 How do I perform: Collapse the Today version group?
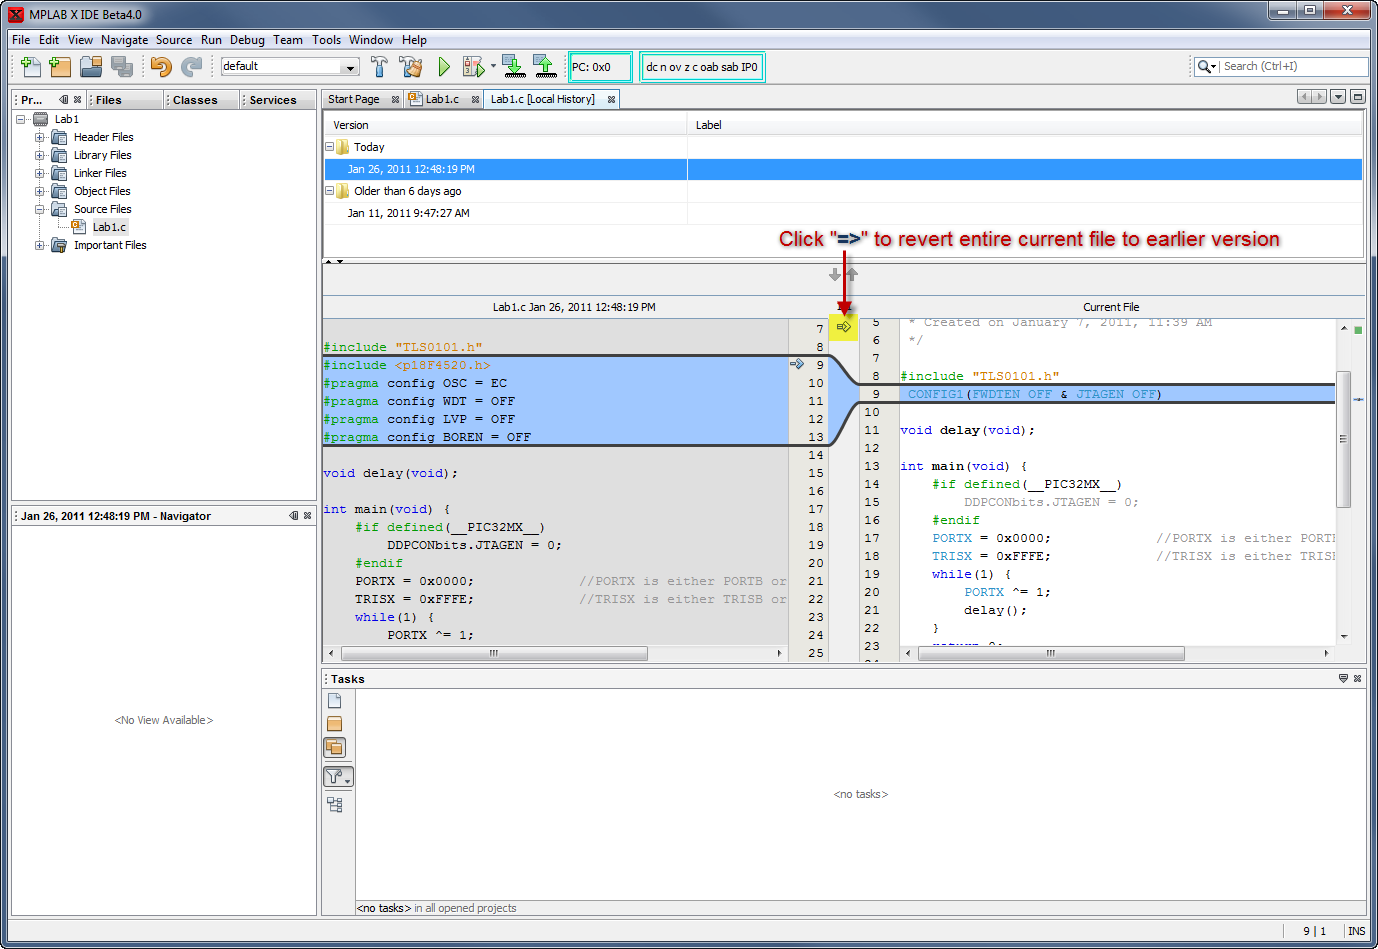330,147
